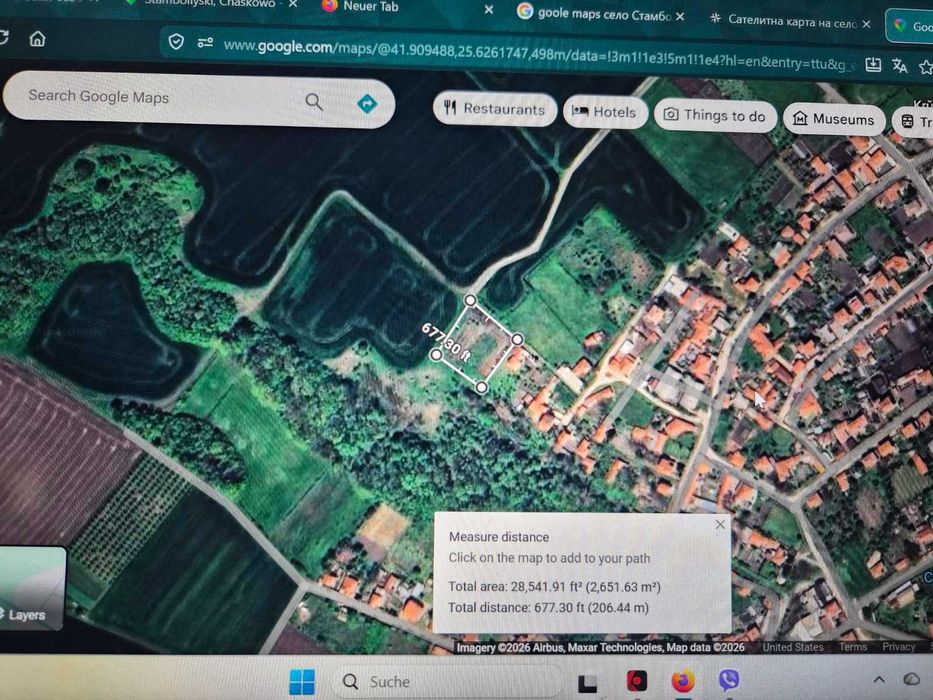Click the Google Maps search magnifier icon
The height and width of the screenshot is (700, 933).
point(314,102)
